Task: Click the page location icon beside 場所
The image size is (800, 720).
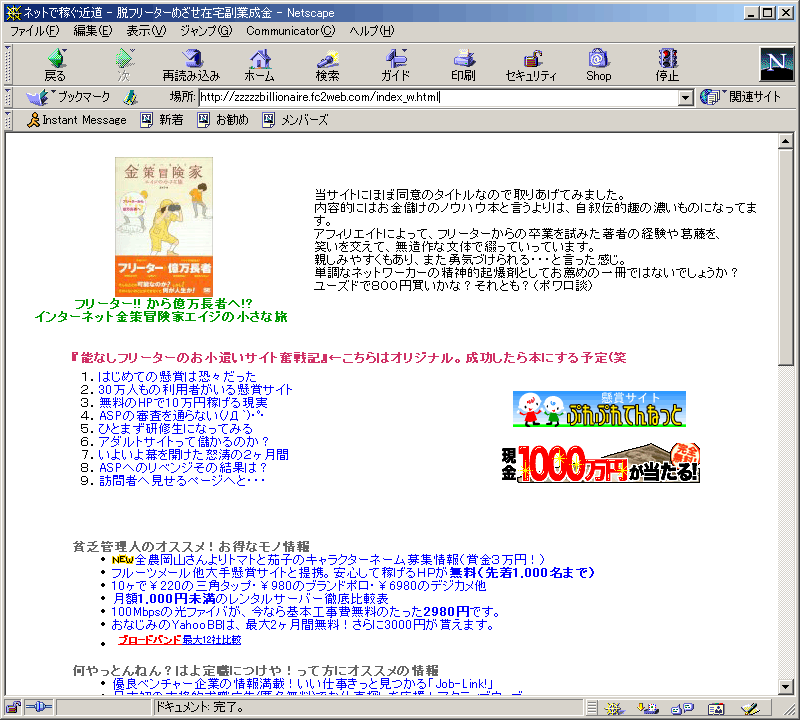Action: [x=131, y=97]
